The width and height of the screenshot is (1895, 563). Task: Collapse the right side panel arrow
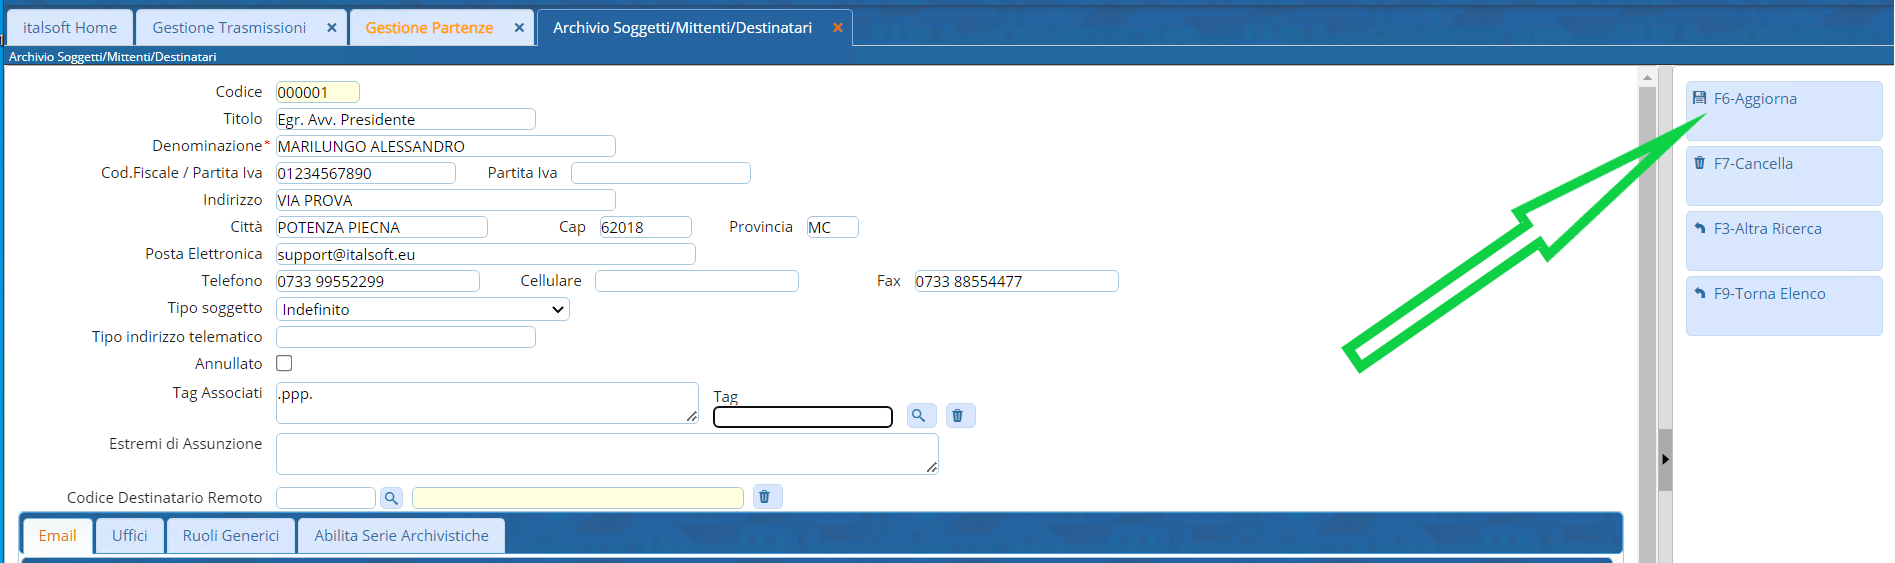[x=1665, y=459]
